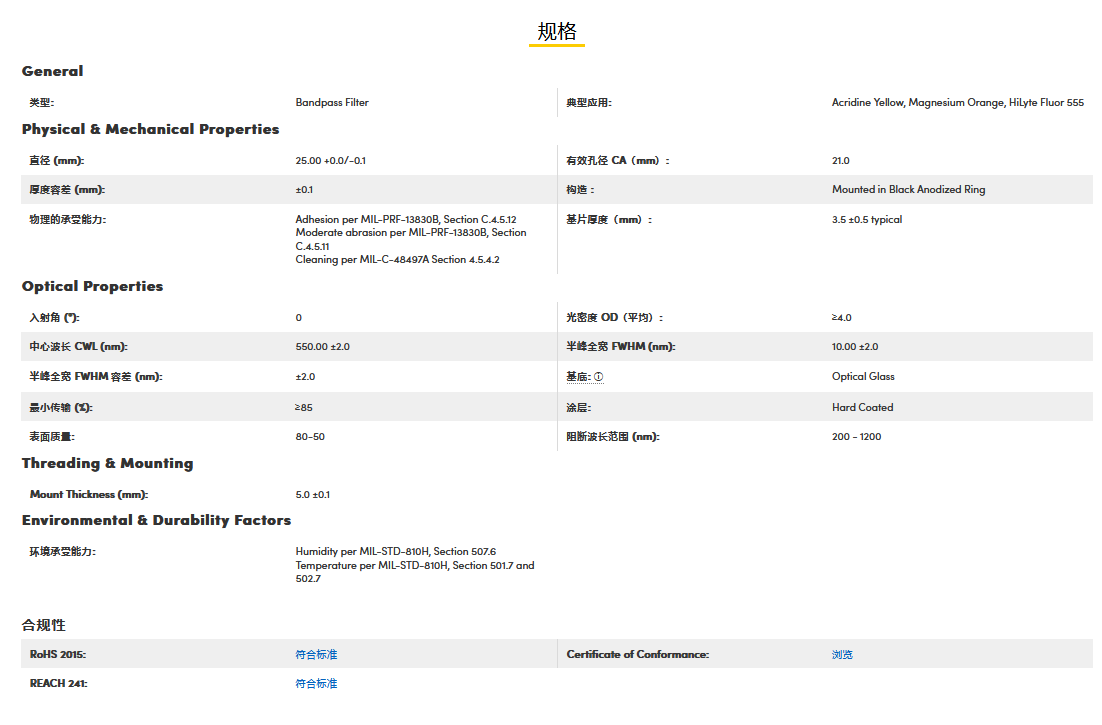This screenshot has width=1102, height=725.
Task: Click the Physical & Mechanical Properties heading
Action: pyautogui.click(x=150, y=129)
